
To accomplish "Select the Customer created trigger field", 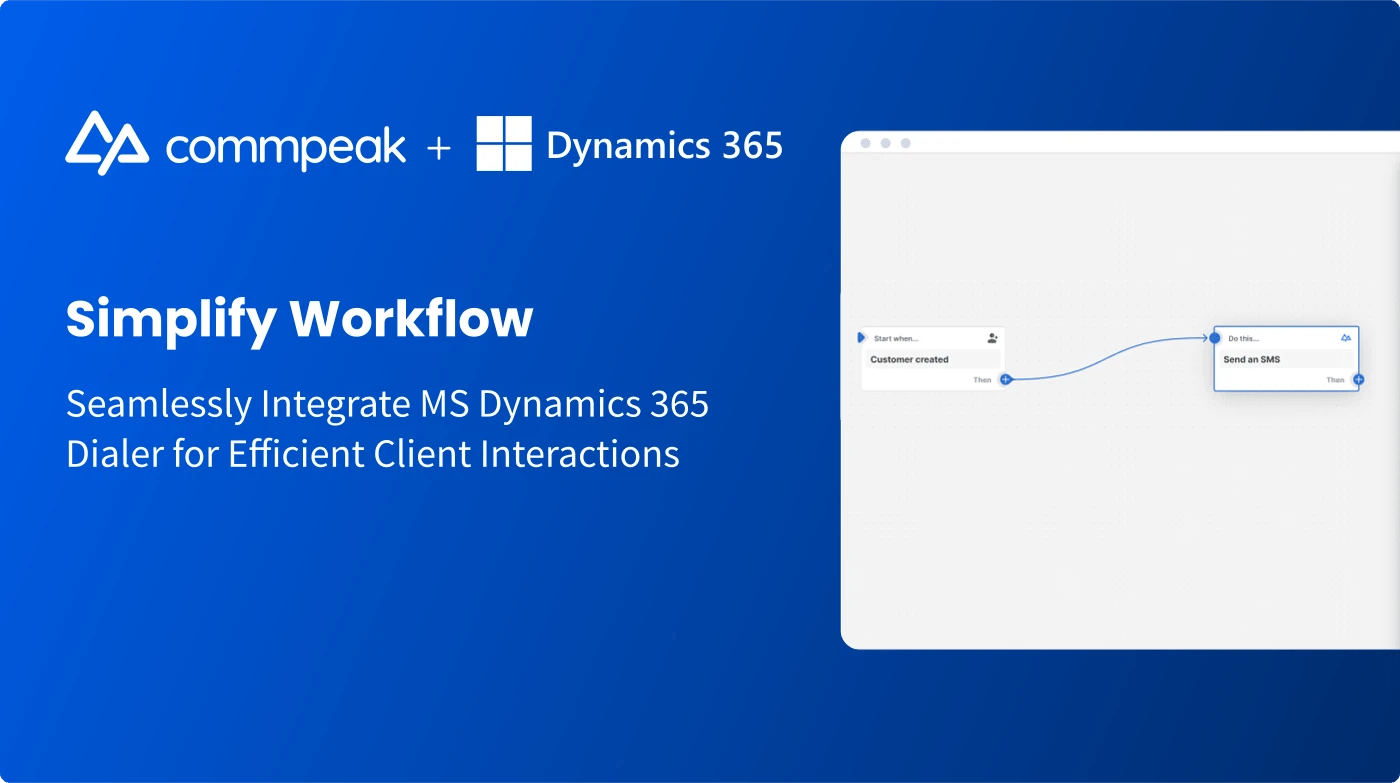I will tap(932, 359).
